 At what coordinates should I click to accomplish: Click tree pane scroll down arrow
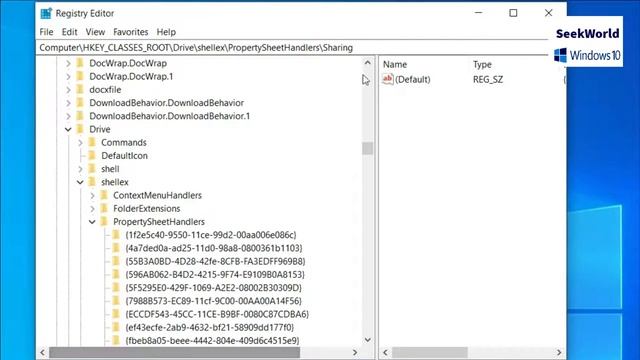coord(367,340)
